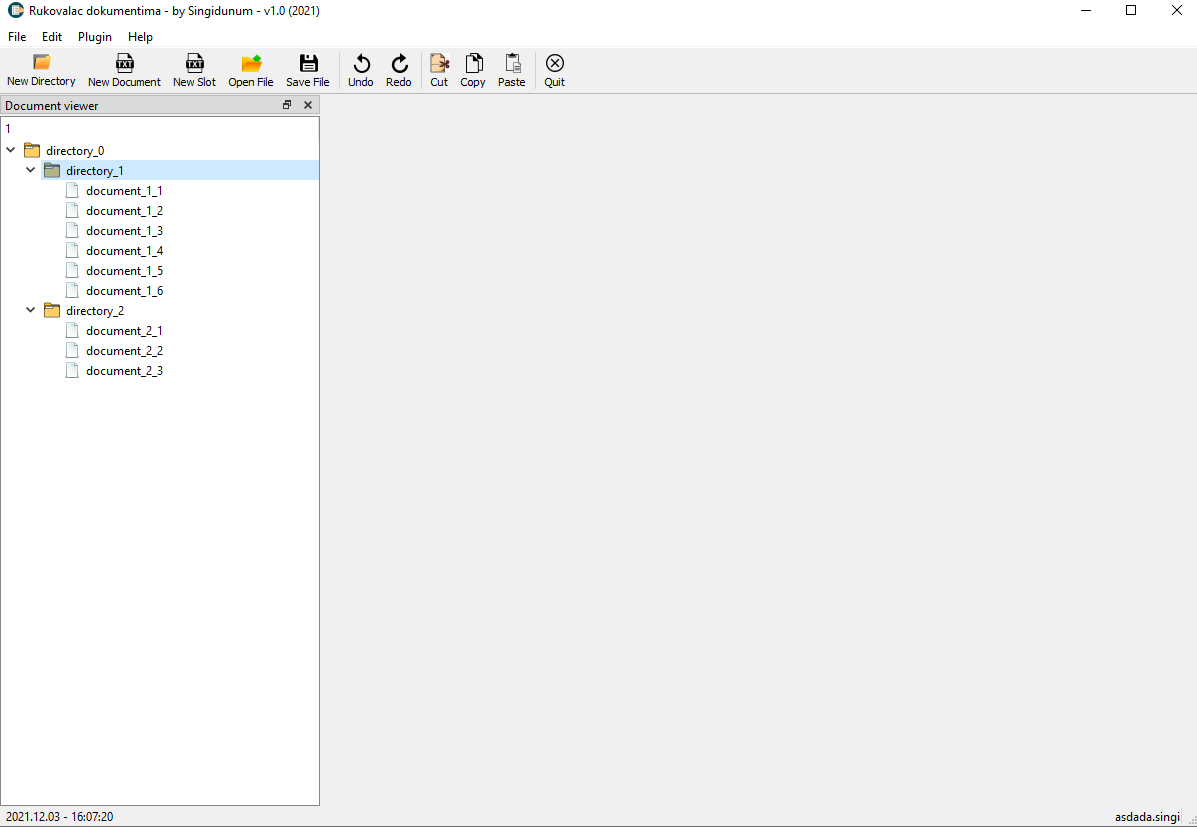1197x827 pixels.
Task: Open the Plugin menu
Action: (95, 37)
